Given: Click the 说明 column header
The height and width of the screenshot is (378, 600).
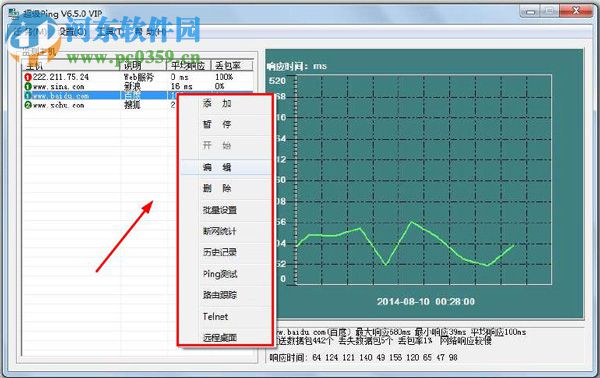Looking at the screenshot, I should pyautogui.click(x=143, y=66).
